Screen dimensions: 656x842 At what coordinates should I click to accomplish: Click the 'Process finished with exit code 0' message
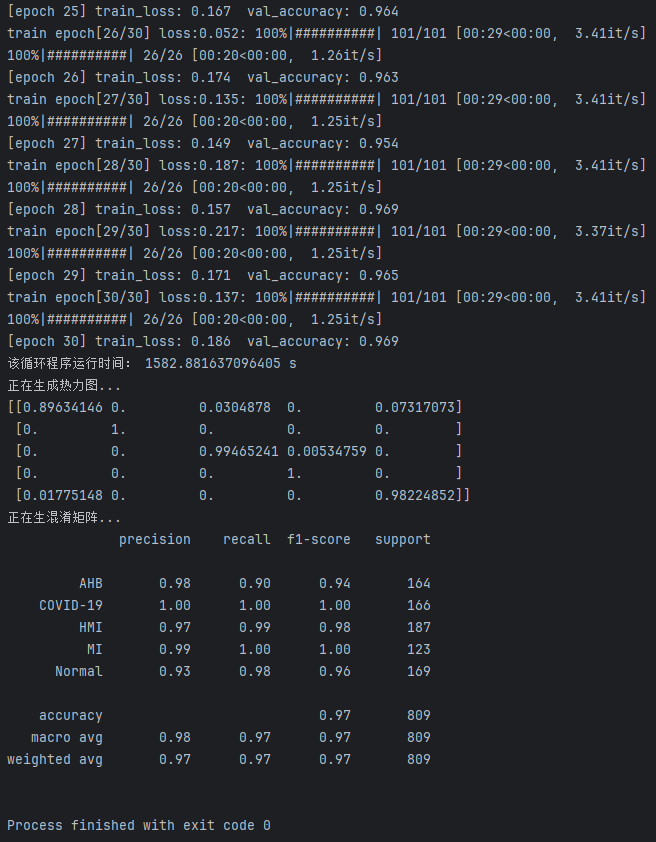point(138,825)
